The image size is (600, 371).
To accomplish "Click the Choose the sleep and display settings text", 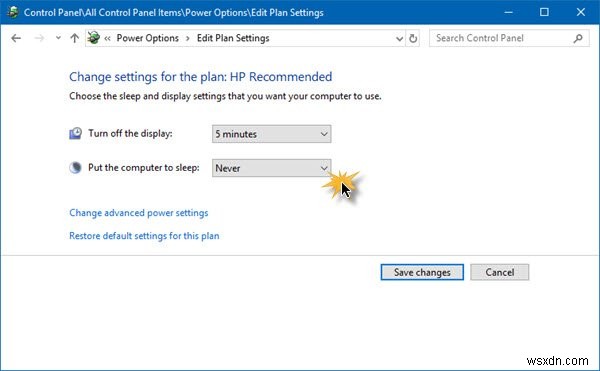I will pyautogui.click(x=225, y=96).
